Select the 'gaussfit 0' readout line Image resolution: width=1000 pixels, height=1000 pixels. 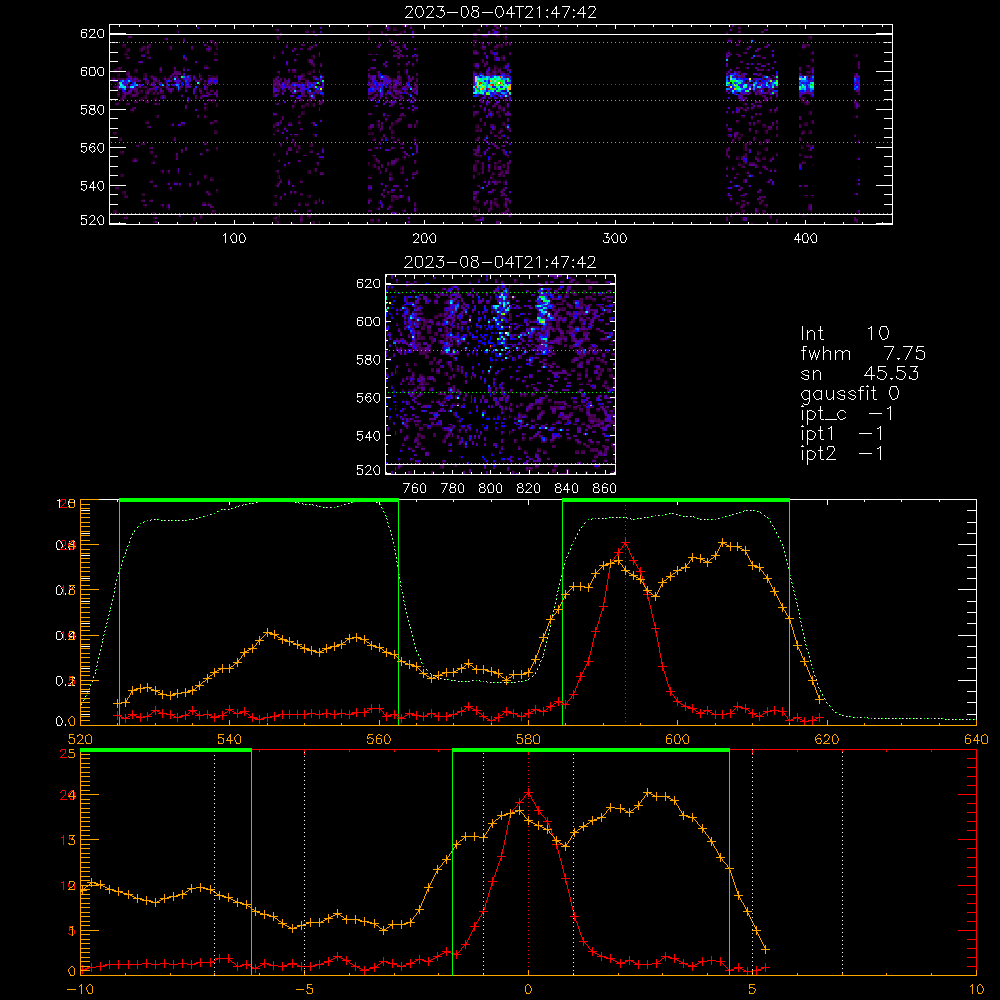[850, 393]
